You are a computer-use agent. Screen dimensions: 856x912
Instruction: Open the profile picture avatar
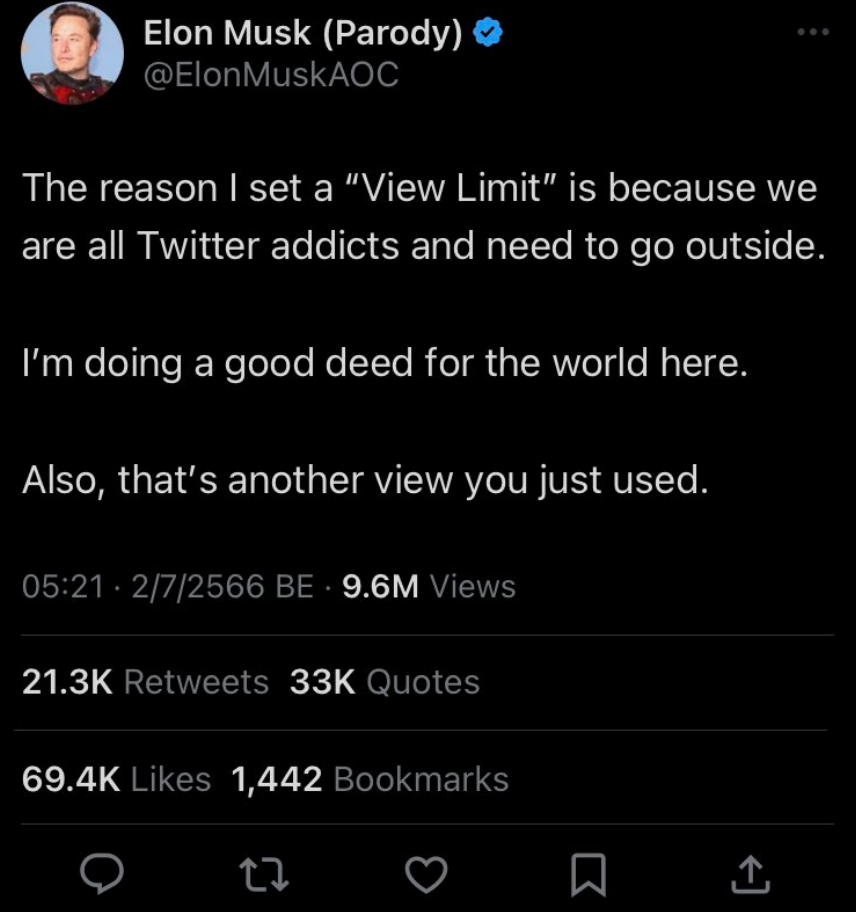pos(72,53)
